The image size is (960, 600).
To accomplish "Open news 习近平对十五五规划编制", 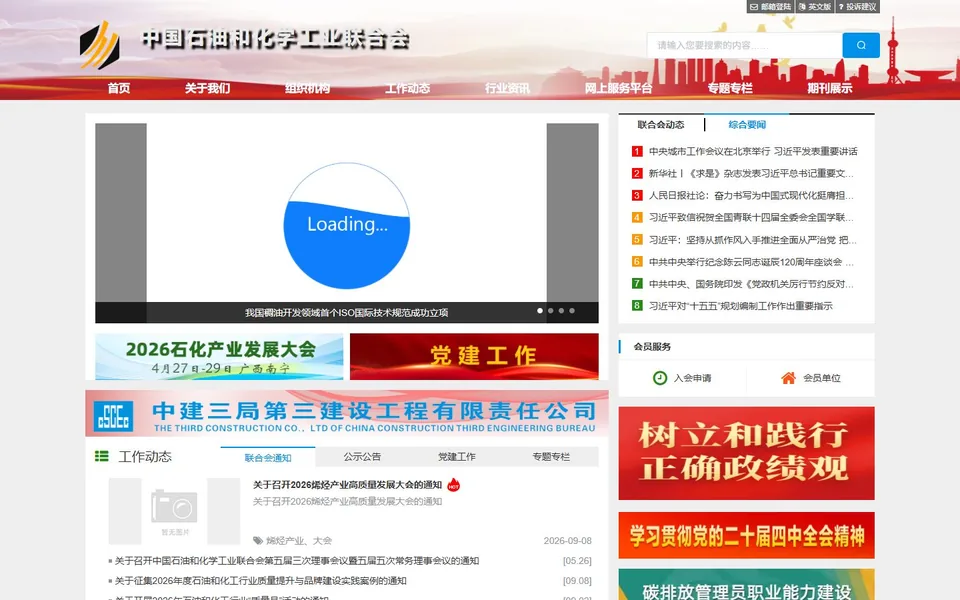I will click(741, 306).
